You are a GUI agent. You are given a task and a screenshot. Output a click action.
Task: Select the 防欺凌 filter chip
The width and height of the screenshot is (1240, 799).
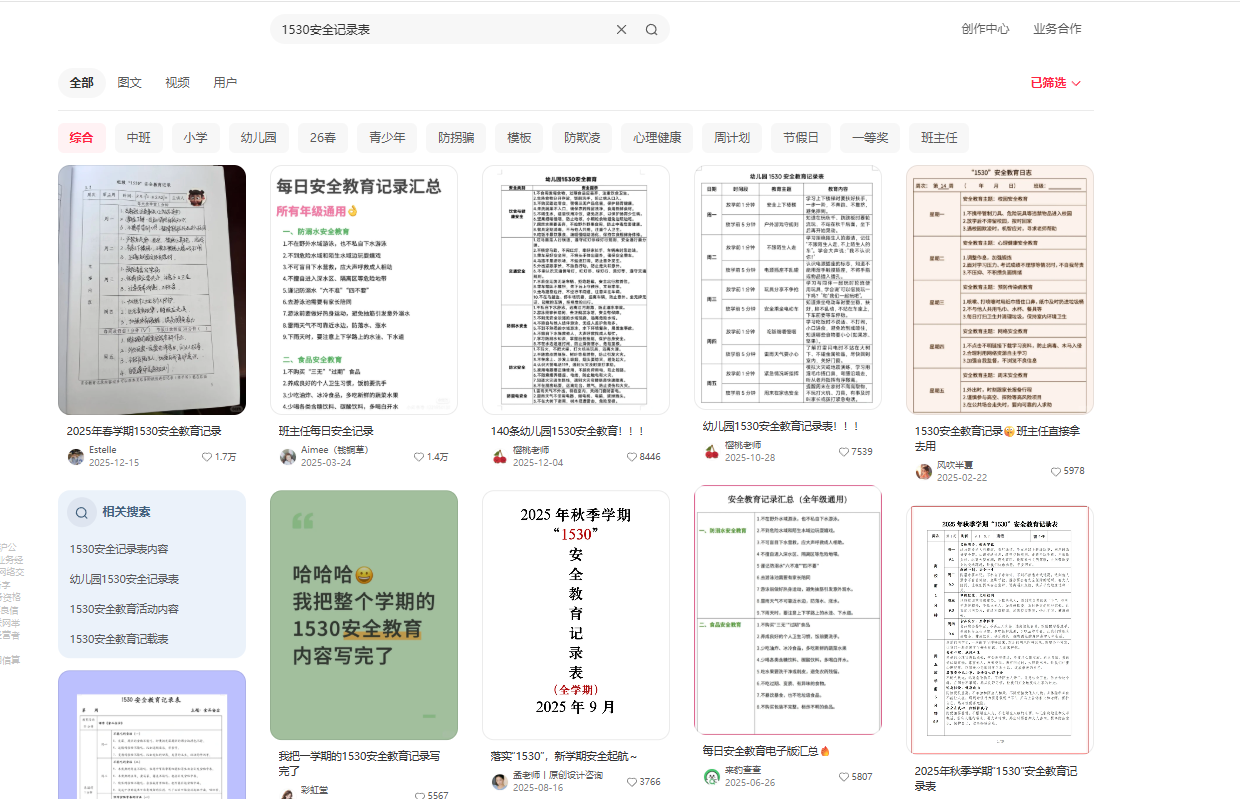pyautogui.click(x=582, y=138)
